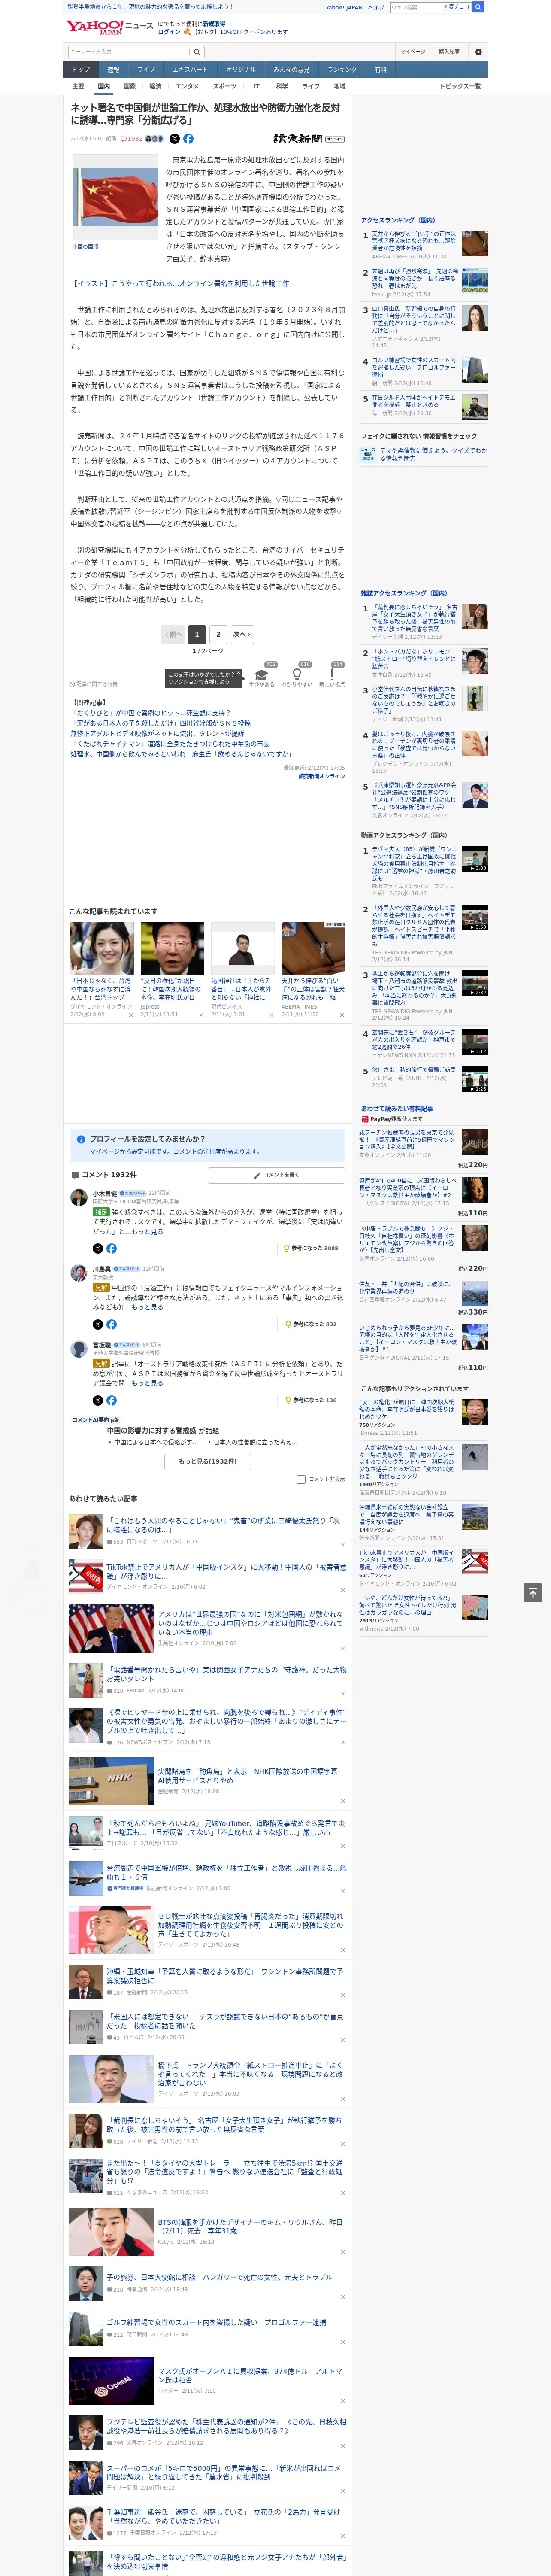Image resolution: width=551 pixels, height=2576 pixels.
Task: Share 川島真's comment on X
Action: pos(97,1324)
